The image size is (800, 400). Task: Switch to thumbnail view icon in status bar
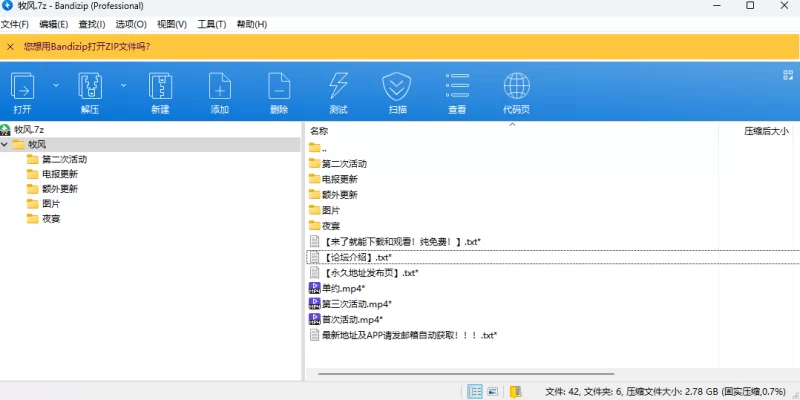pyautogui.click(x=492, y=391)
